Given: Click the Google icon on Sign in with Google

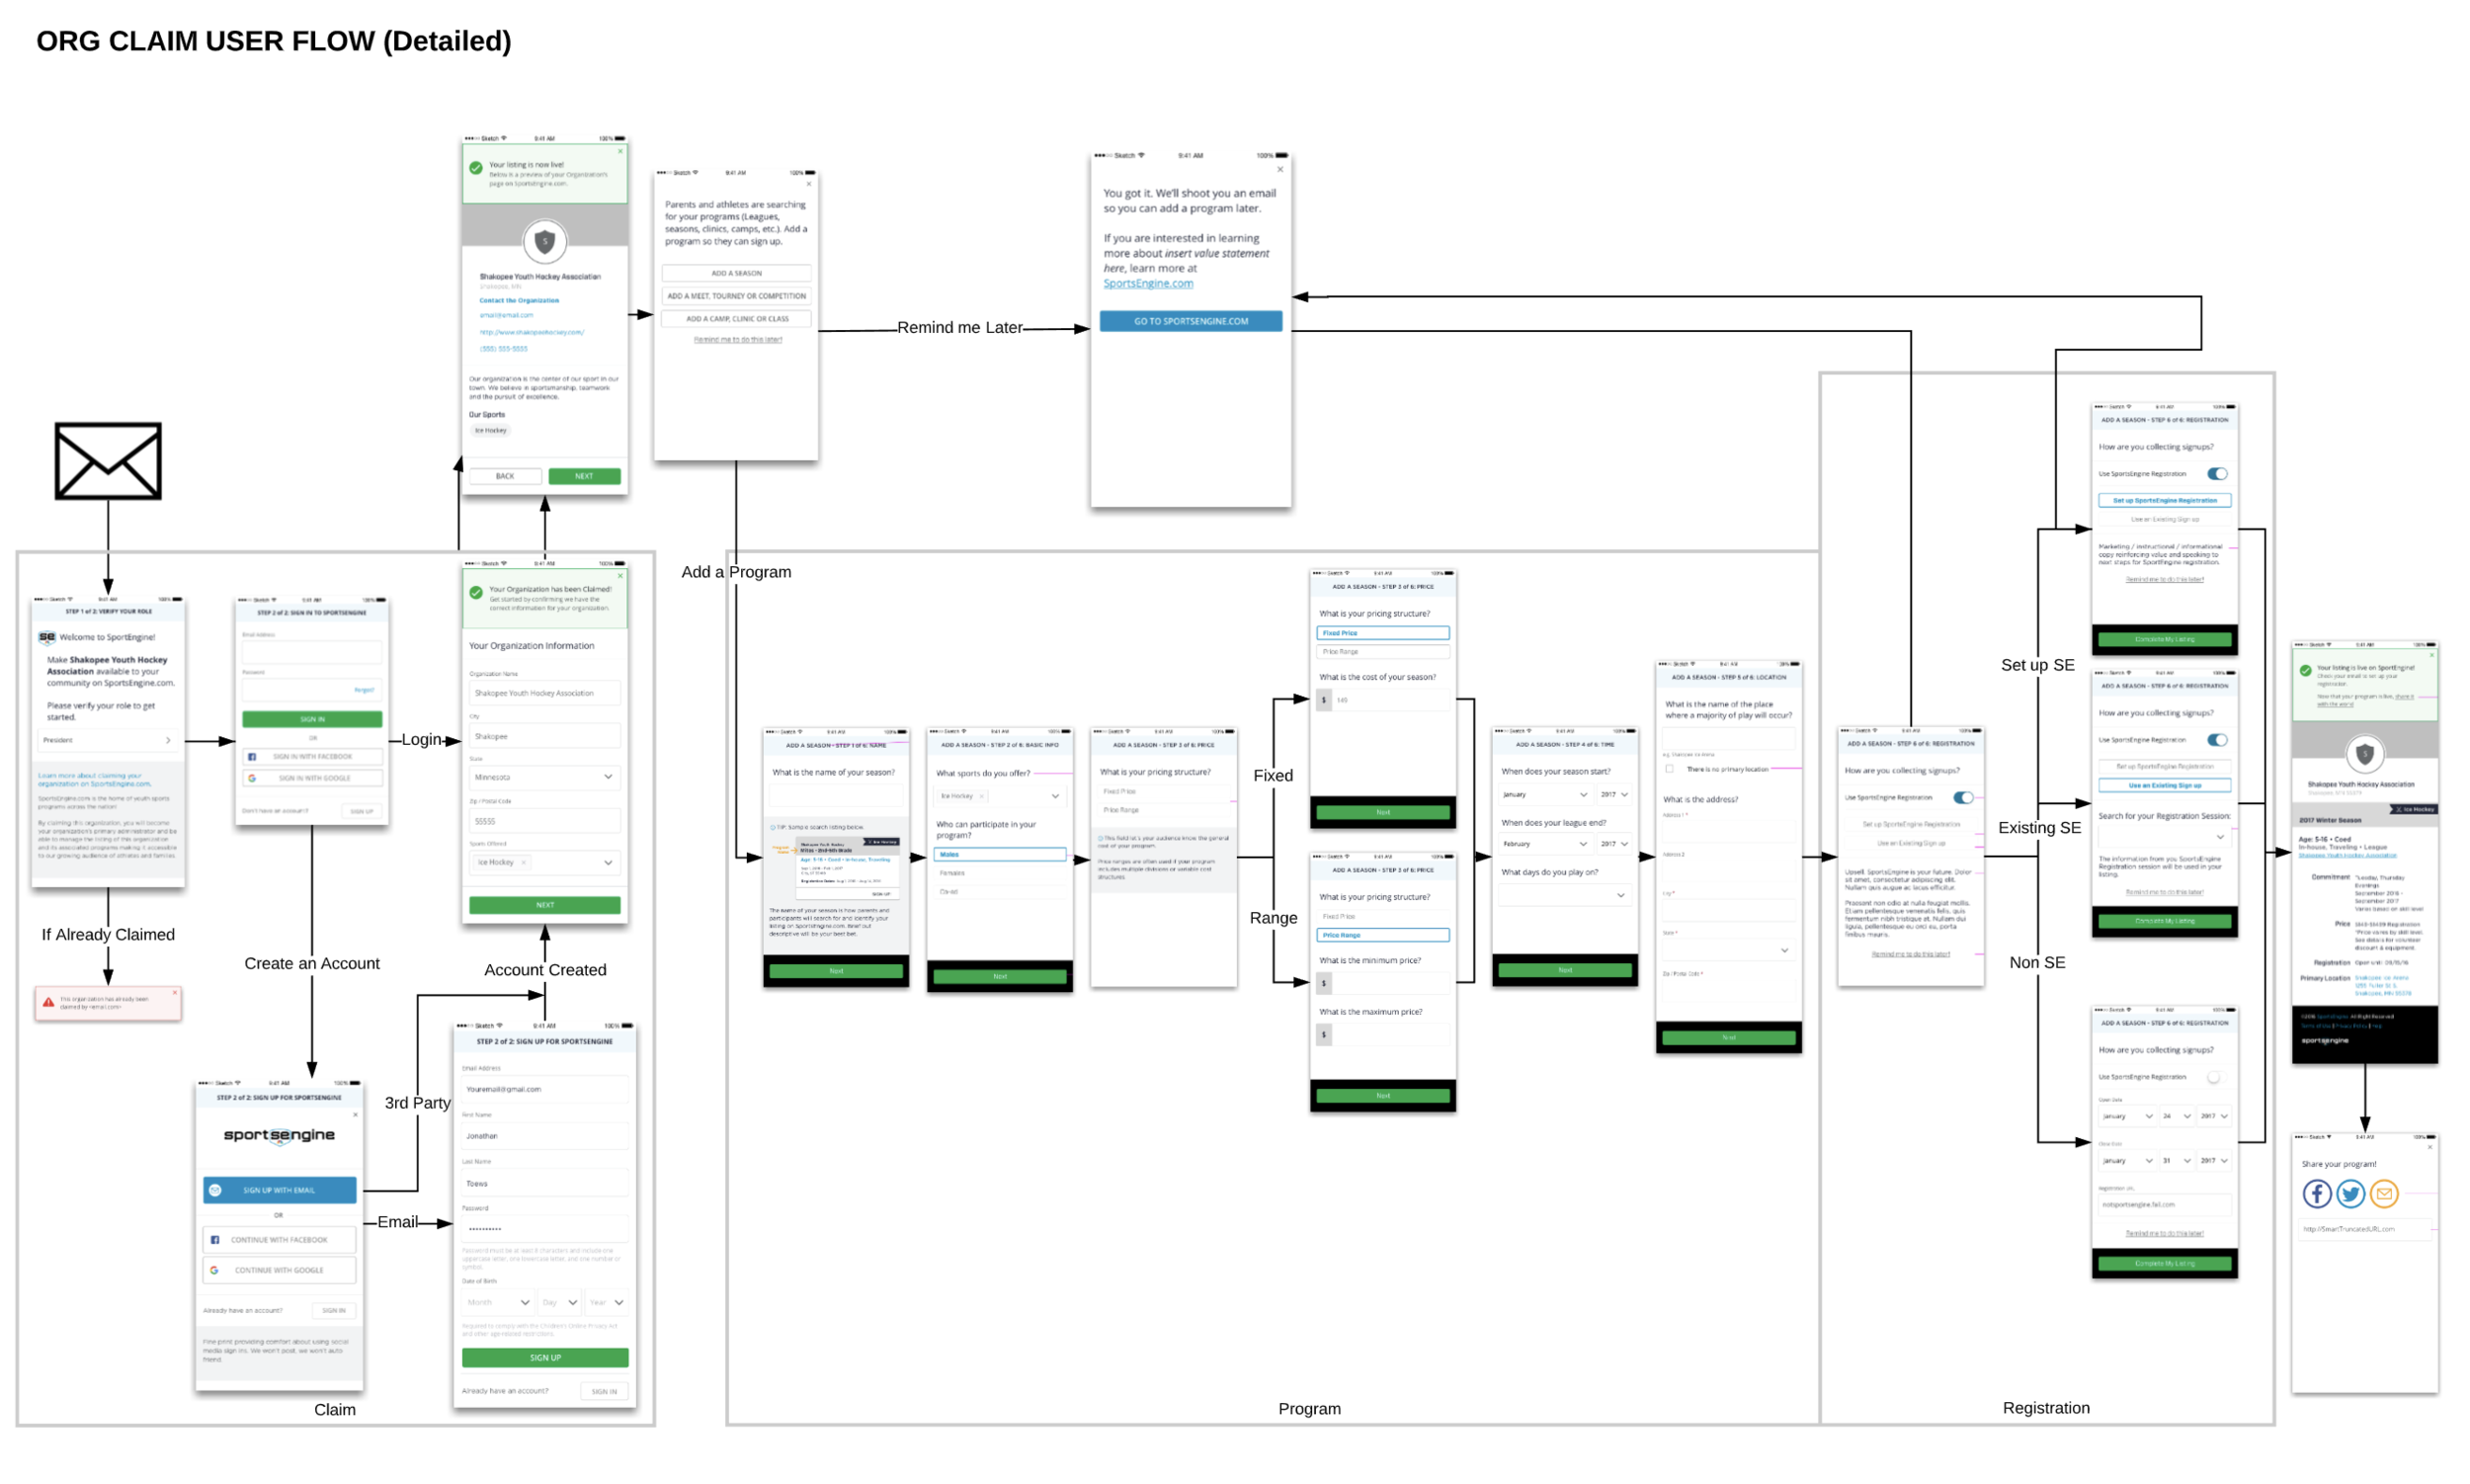Looking at the screenshot, I should [x=252, y=778].
